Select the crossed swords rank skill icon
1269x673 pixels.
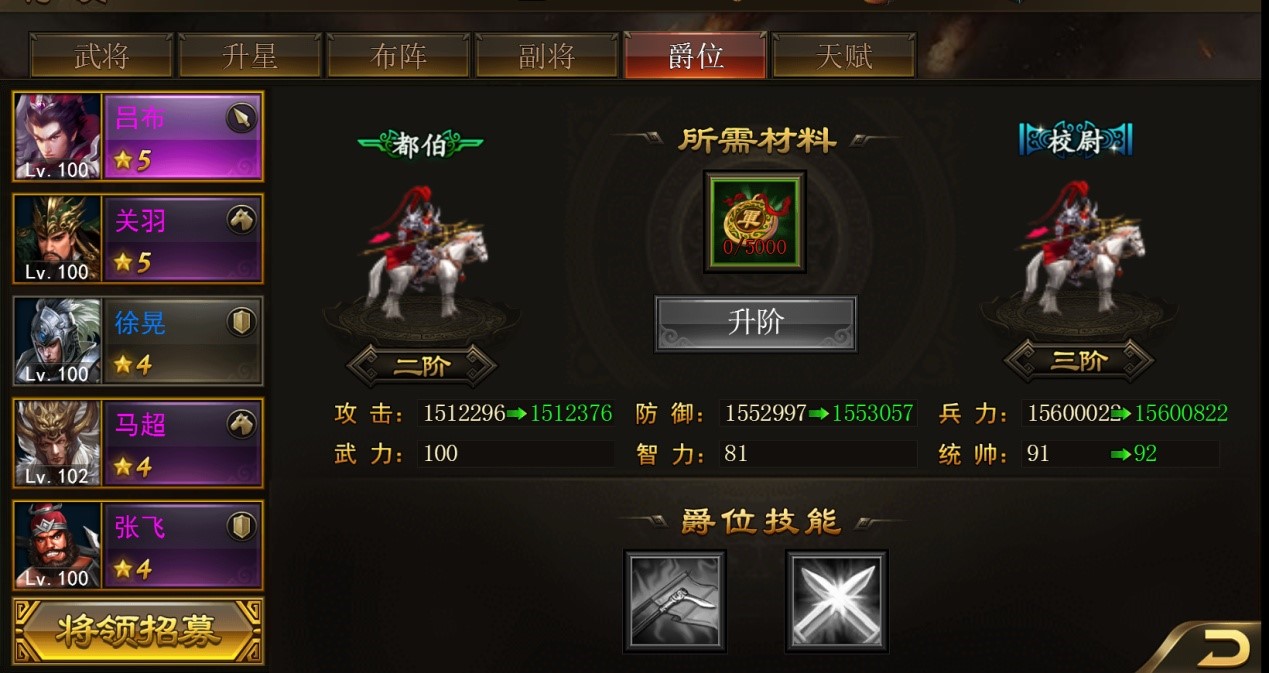836,600
